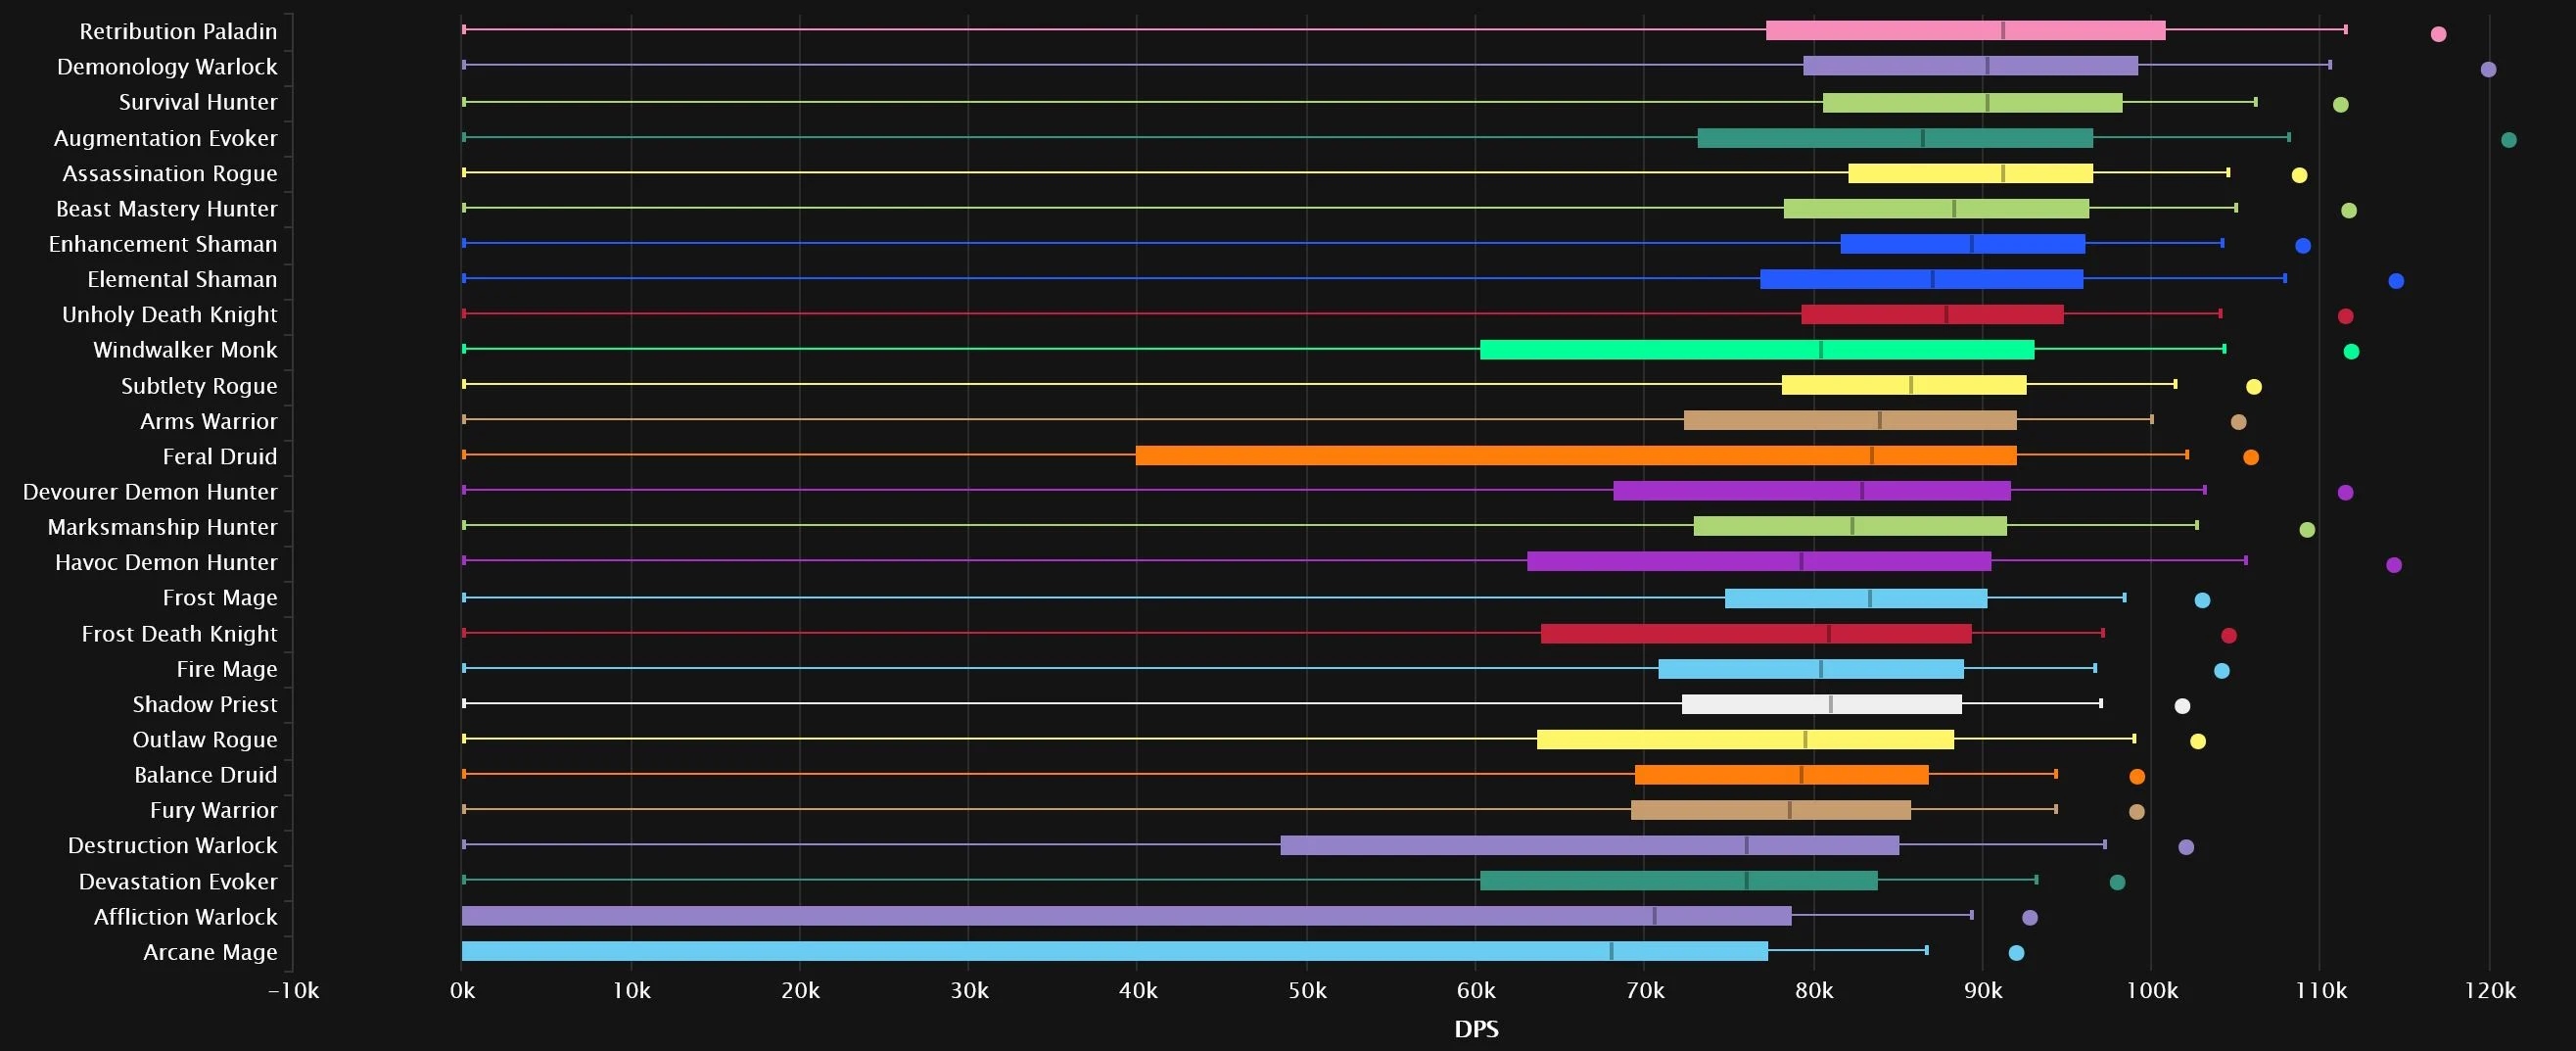
Task: Click the Retribution Paladin pink box bar
Action: [x=1964, y=31]
